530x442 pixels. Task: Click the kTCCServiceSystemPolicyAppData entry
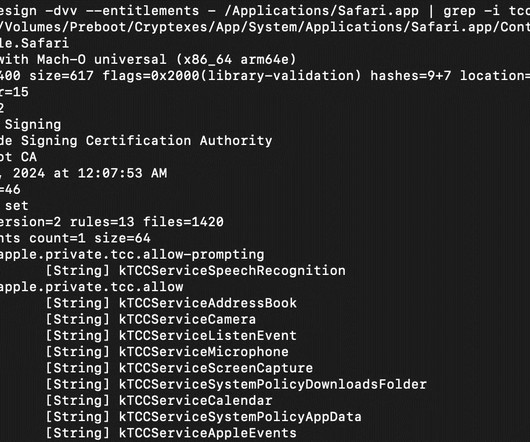coord(240,417)
